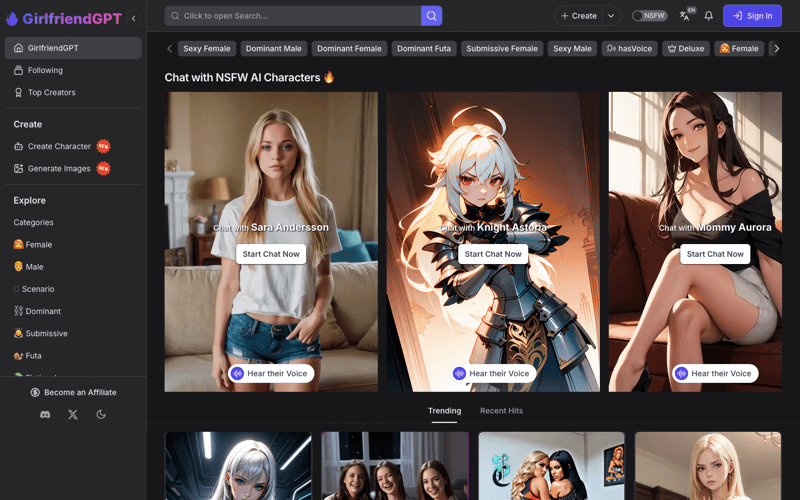The width and height of the screenshot is (800, 500).
Task: Open the language translation selector
Action: click(x=685, y=16)
